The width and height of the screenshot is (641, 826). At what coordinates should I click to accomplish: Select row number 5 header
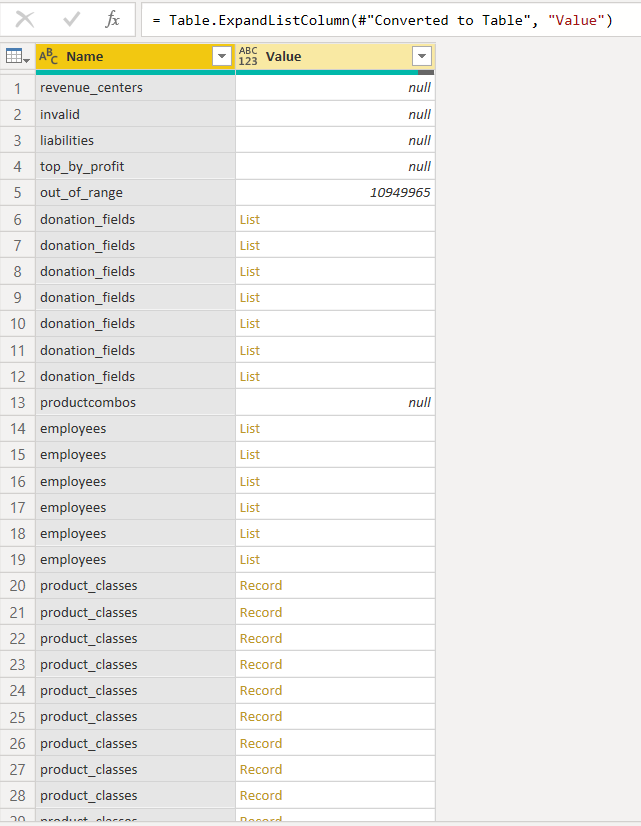pos(17,192)
